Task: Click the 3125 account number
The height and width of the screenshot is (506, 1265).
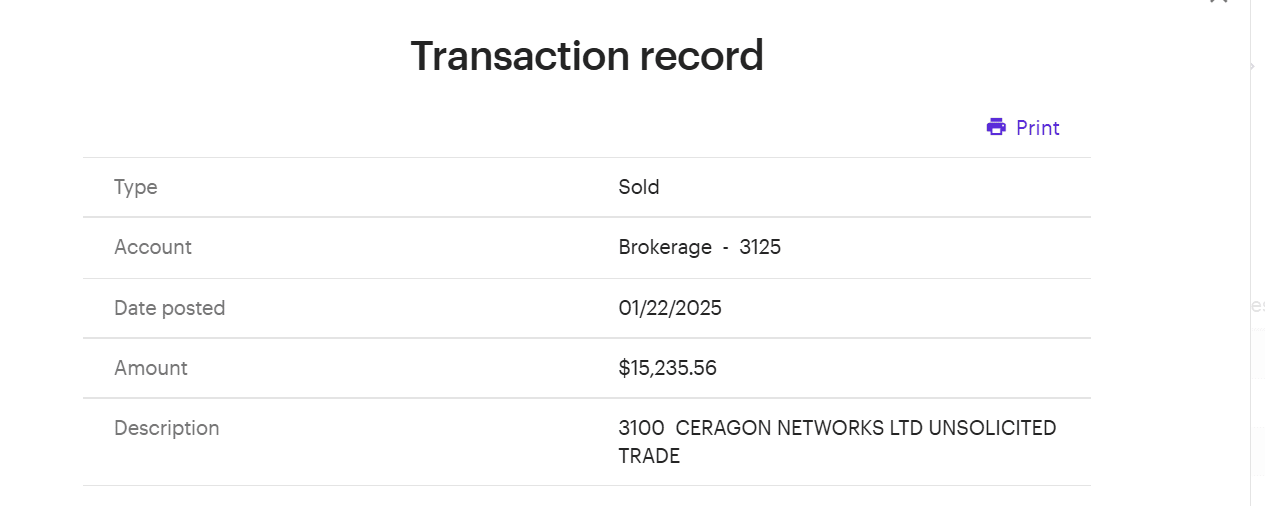Action: (760, 247)
